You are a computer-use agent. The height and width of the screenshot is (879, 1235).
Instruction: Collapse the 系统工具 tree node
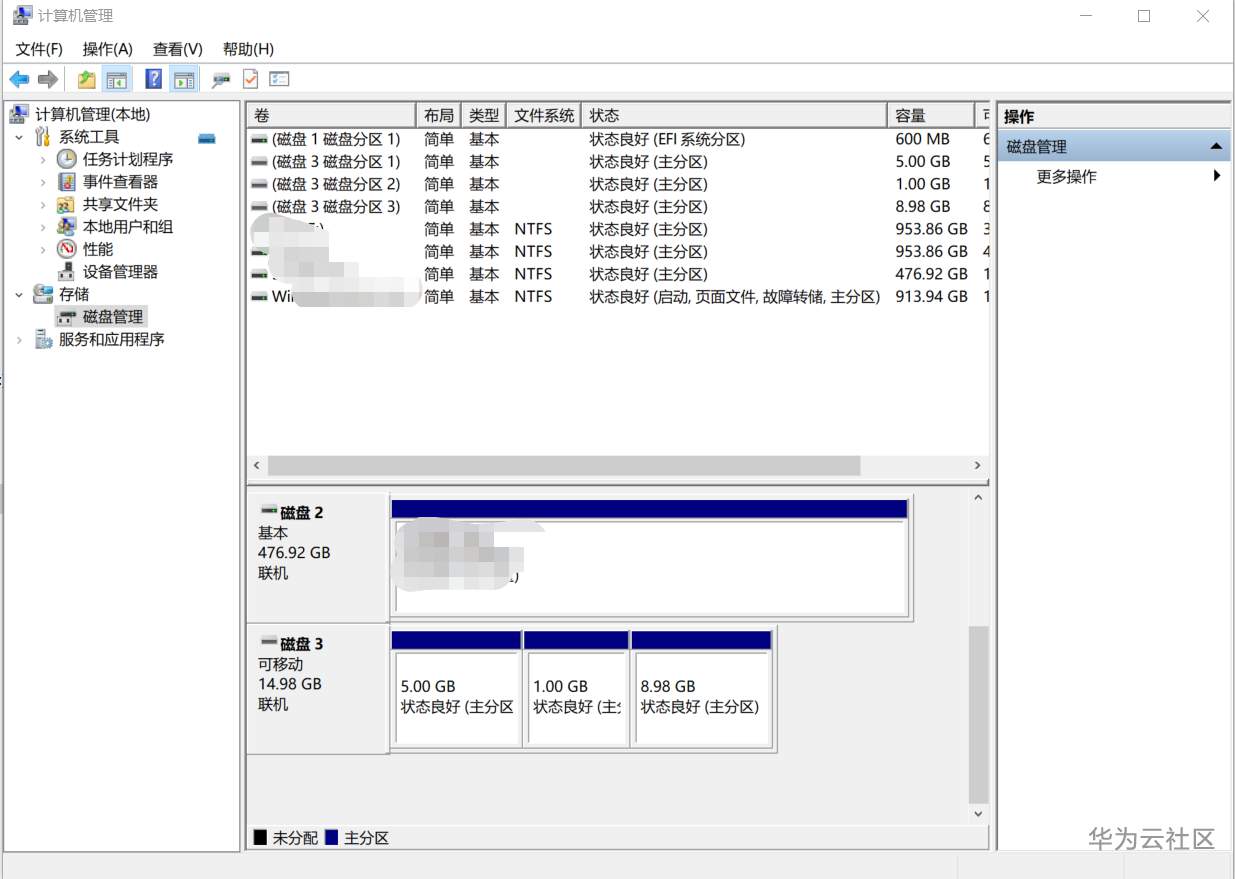tap(19, 137)
